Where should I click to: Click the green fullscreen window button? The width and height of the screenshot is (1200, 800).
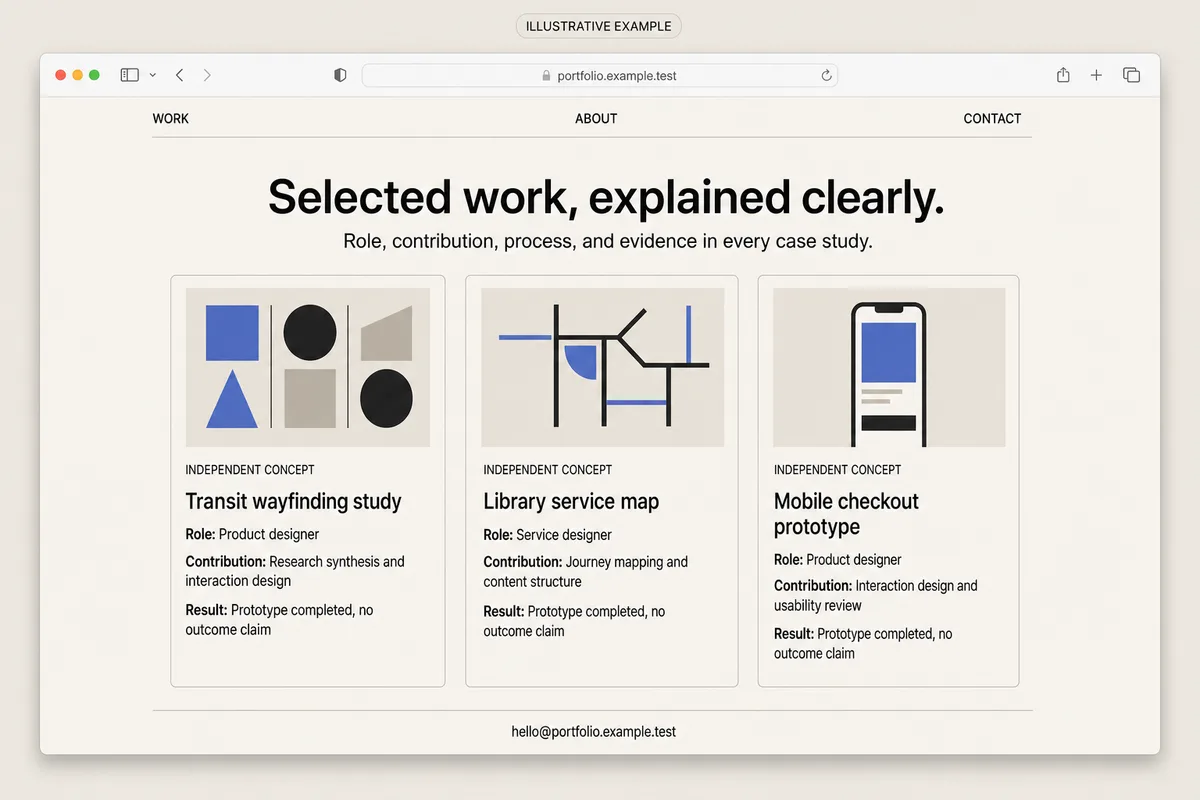94,75
